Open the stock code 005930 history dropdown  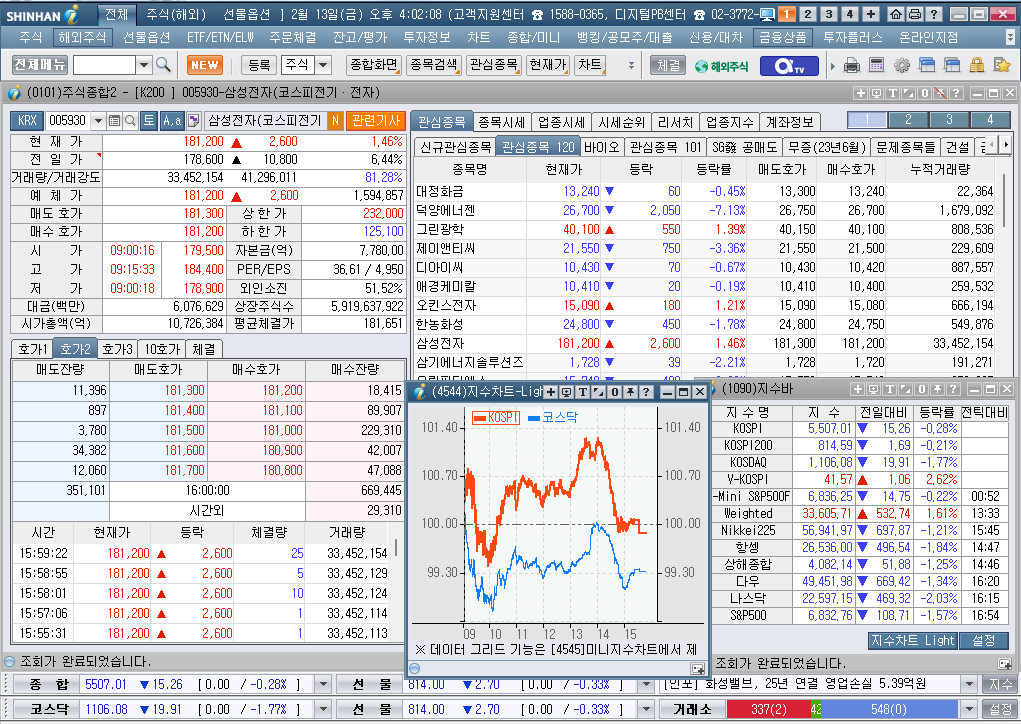98,120
